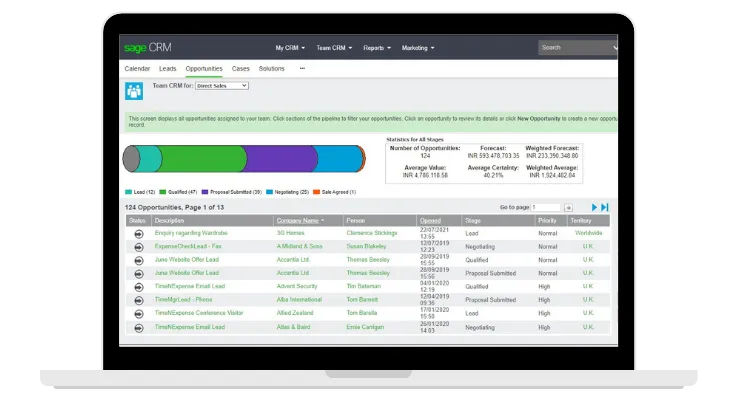Open status arrow for ExpenseCheckLead - Fax
The height and width of the screenshot is (400, 737).
click(x=139, y=247)
